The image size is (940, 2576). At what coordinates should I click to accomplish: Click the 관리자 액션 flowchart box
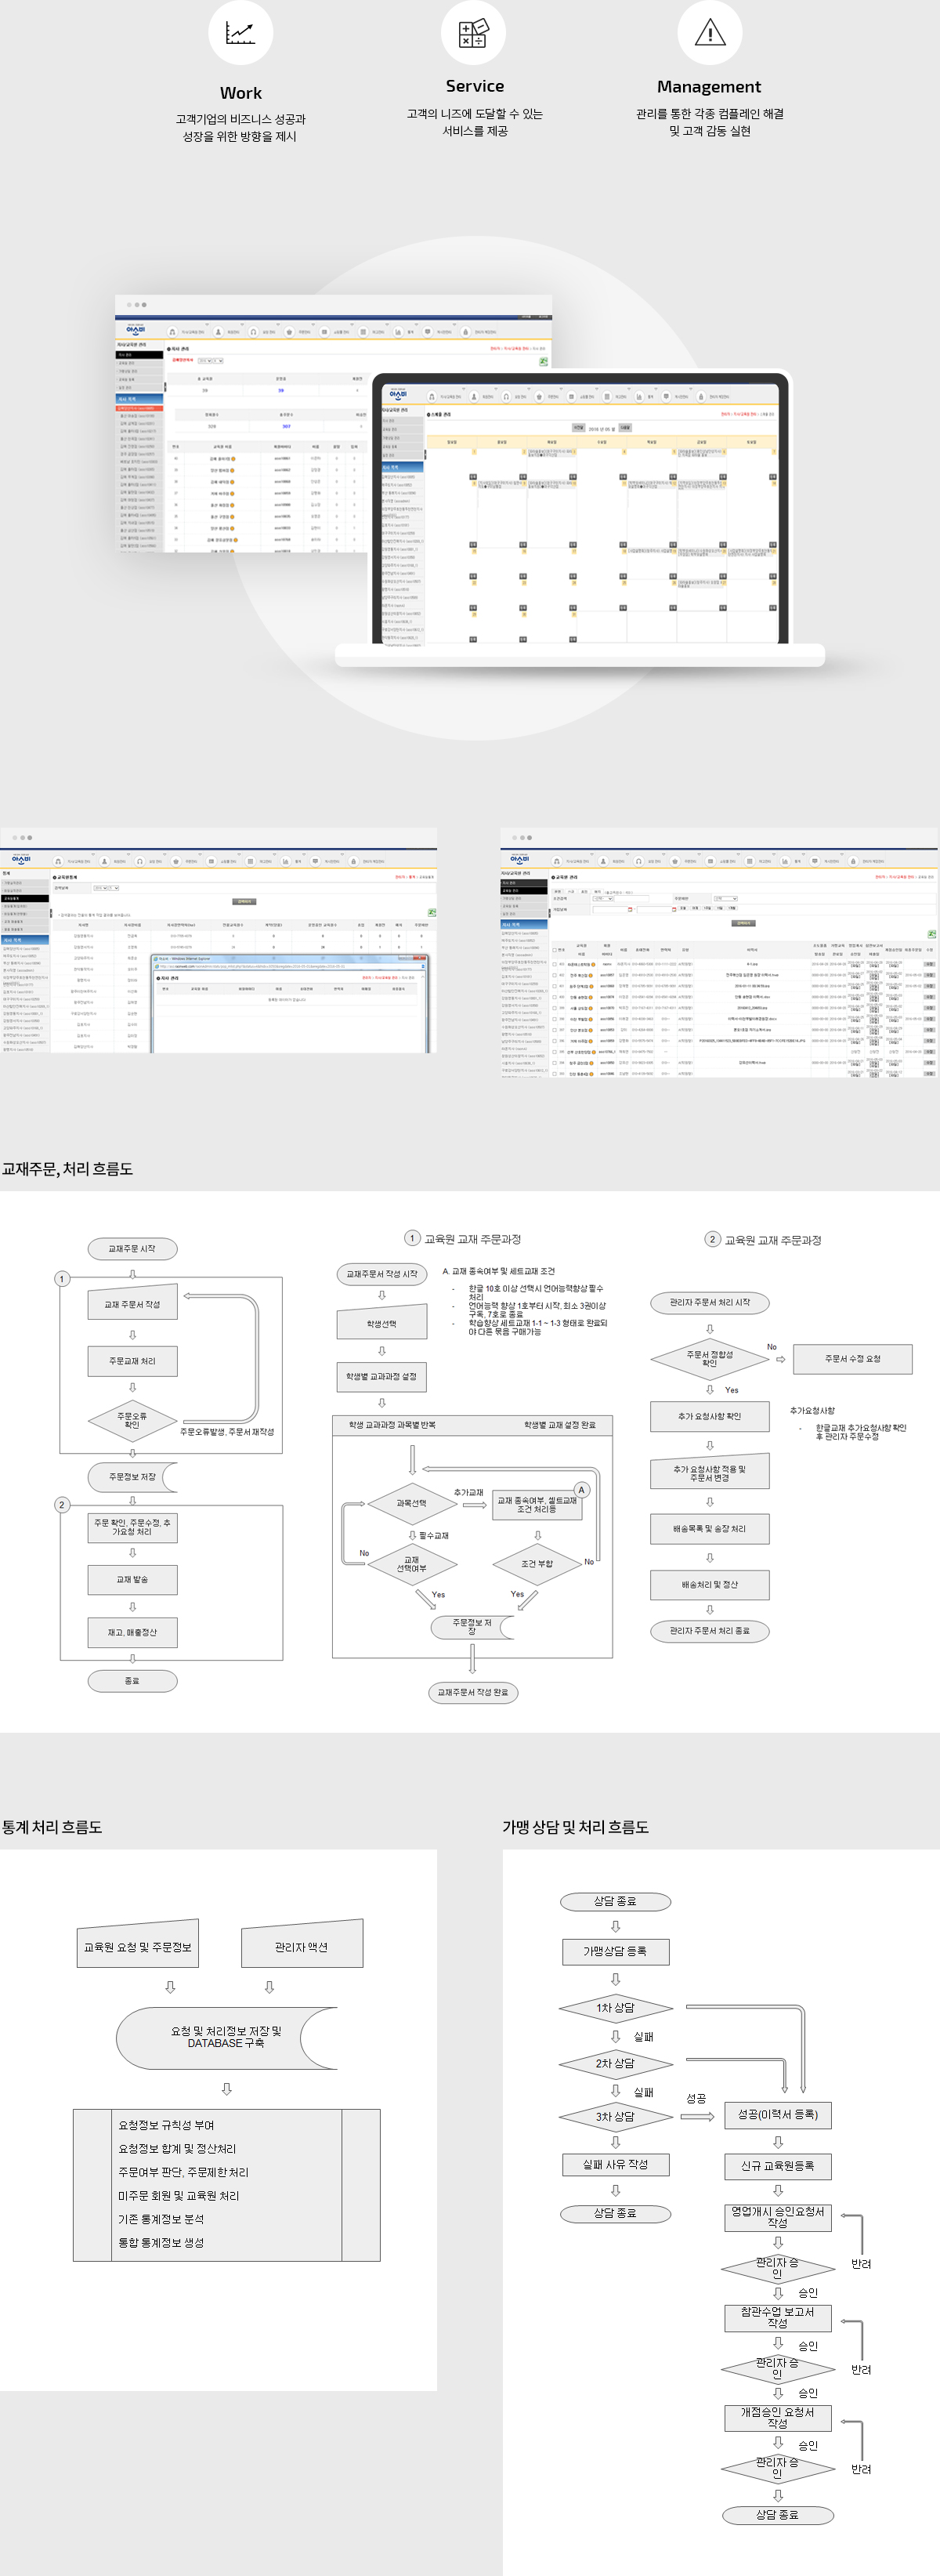click(302, 1947)
